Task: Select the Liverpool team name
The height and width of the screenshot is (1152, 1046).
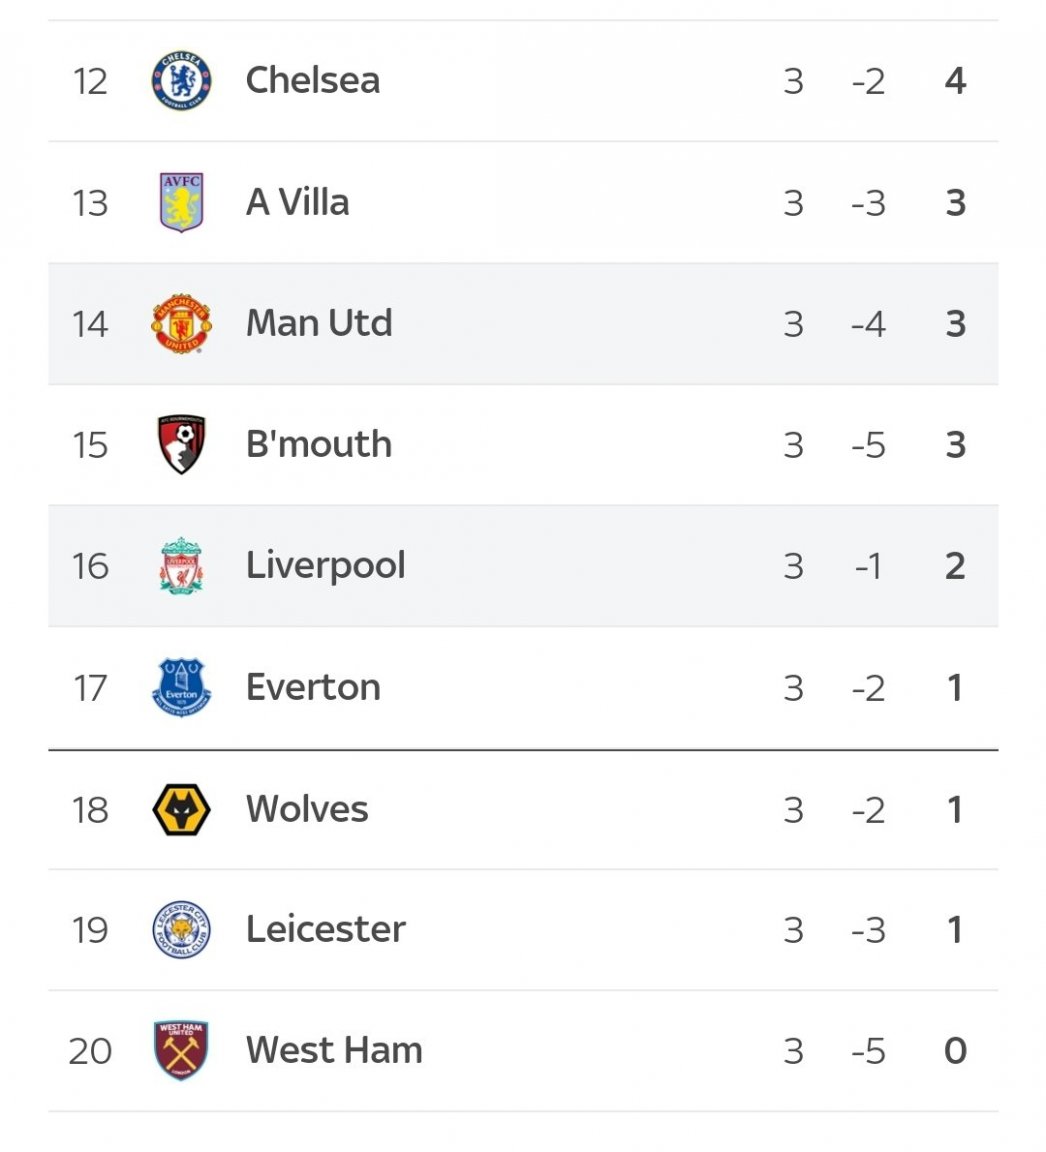Action: (325, 566)
